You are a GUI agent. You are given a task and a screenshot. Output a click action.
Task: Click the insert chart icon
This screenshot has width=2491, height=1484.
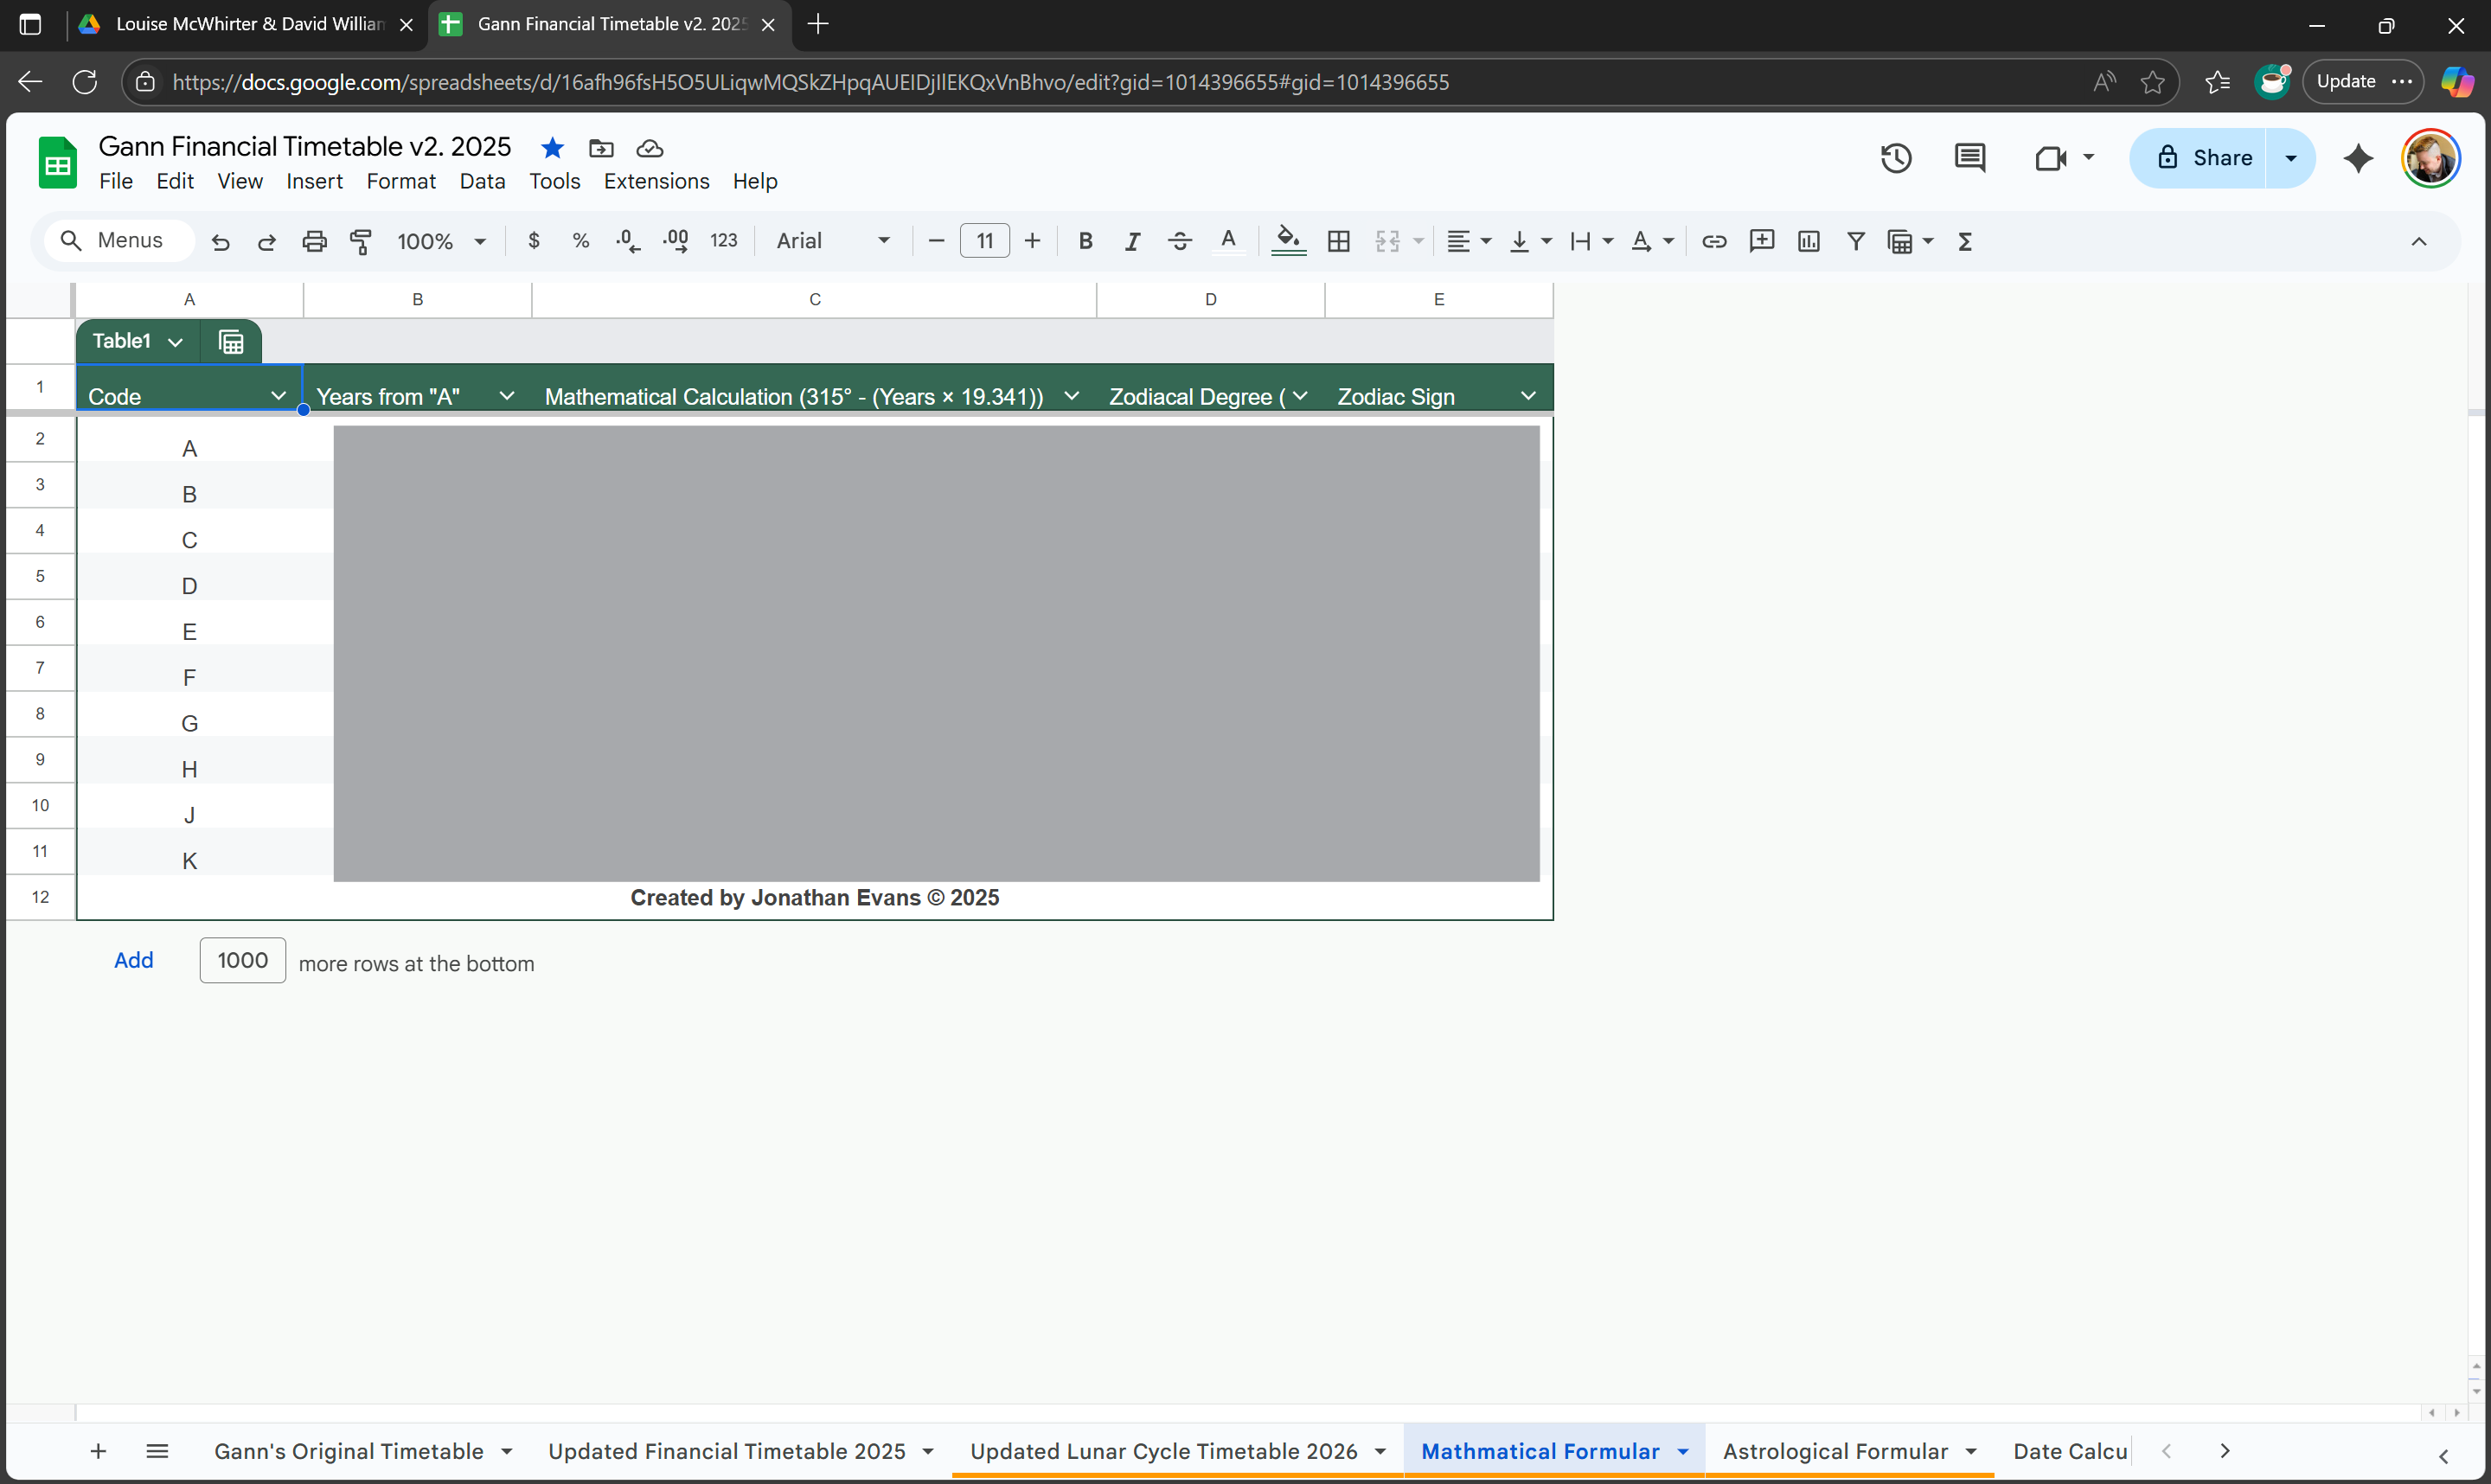[1808, 241]
